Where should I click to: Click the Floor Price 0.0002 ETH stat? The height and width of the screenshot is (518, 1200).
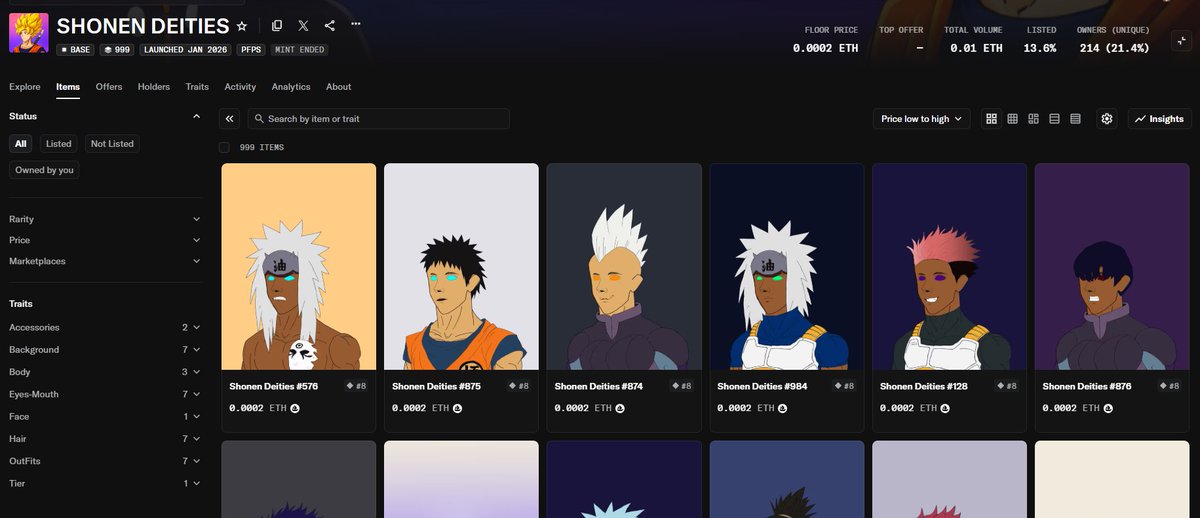click(x=825, y=40)
